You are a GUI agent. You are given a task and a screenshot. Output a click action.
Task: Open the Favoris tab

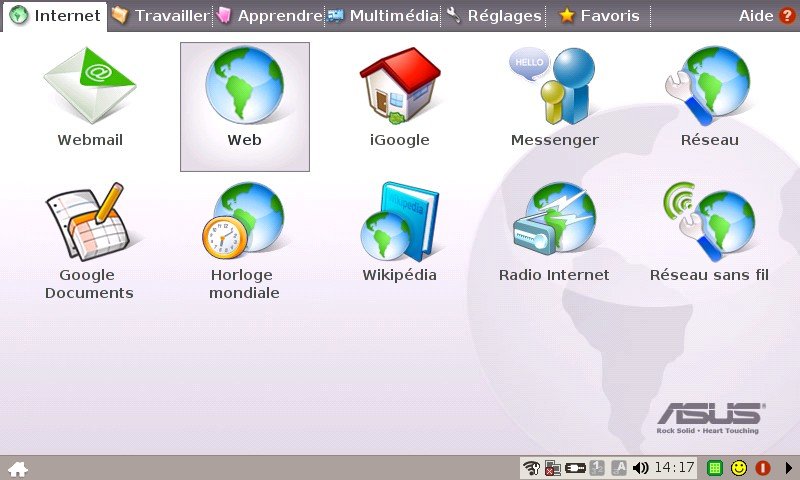tap(599, 16)
